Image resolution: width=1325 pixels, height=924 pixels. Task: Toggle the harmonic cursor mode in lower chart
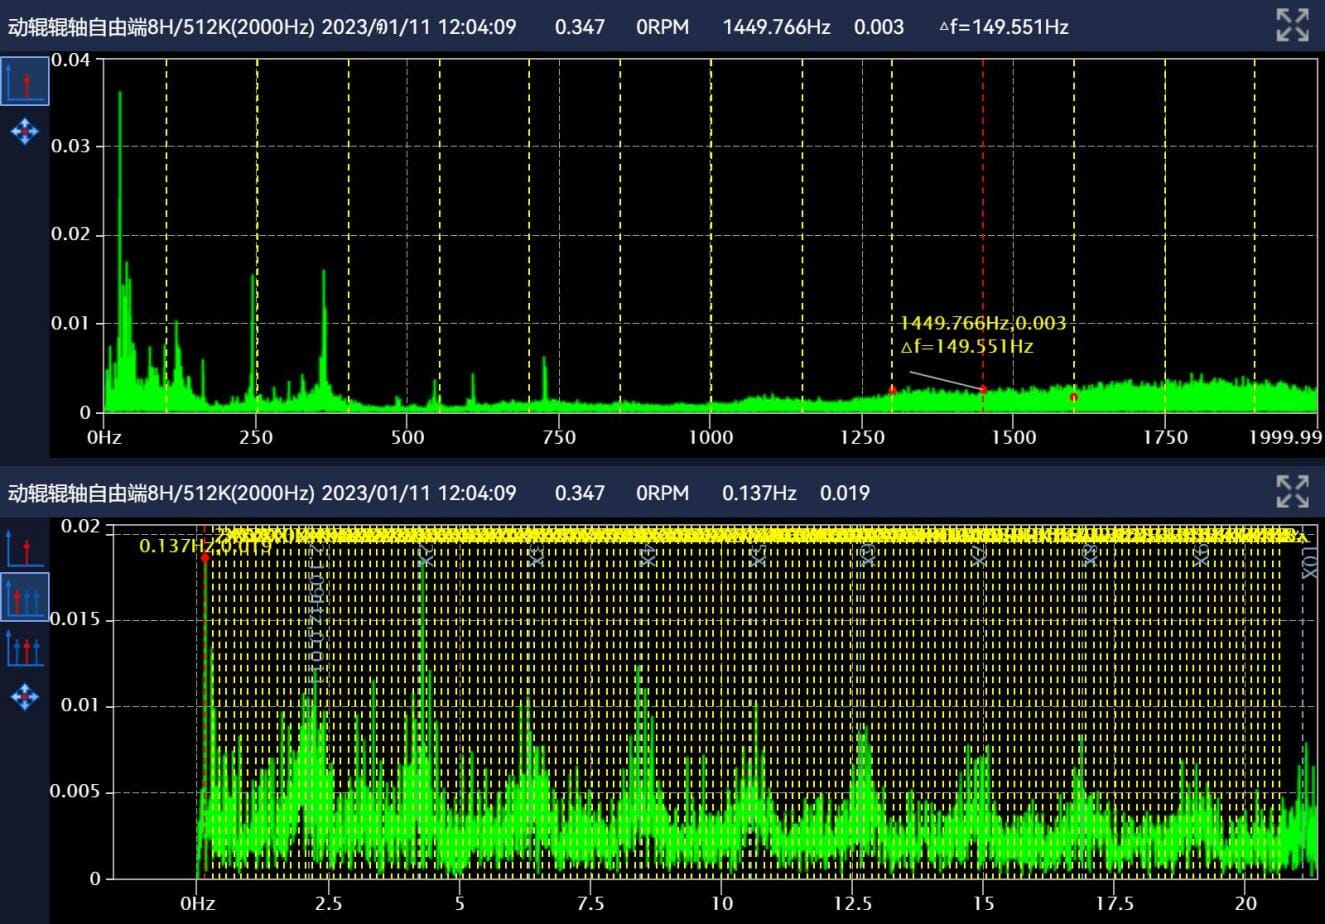25,597
